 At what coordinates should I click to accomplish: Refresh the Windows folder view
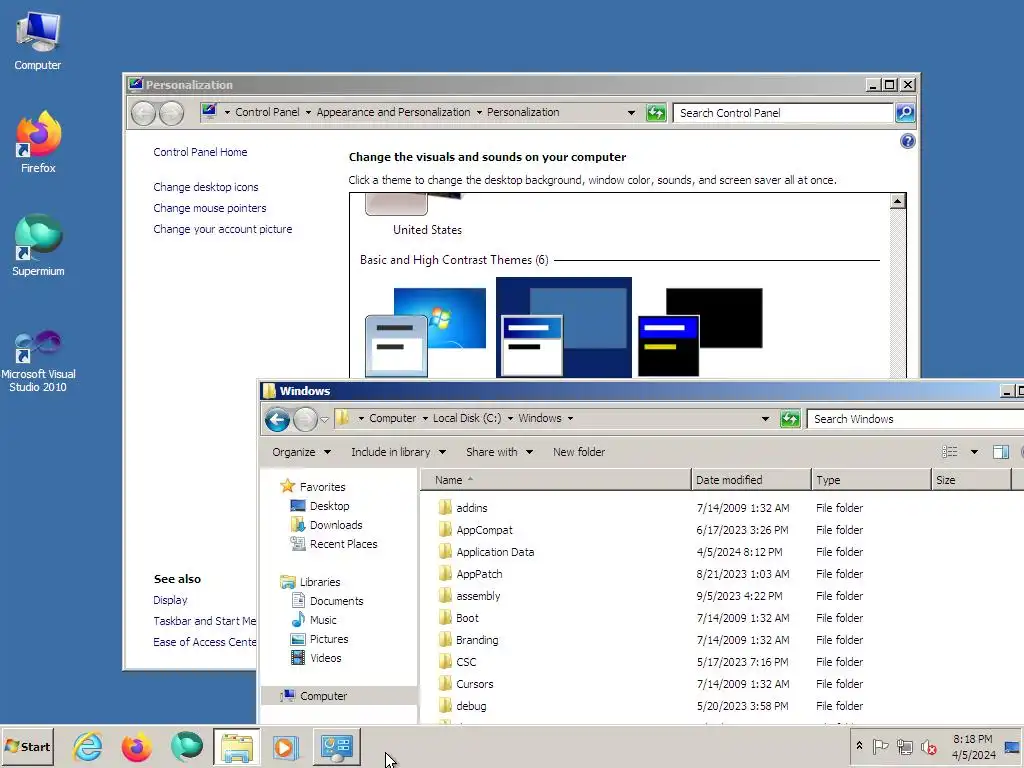point(790,419)
